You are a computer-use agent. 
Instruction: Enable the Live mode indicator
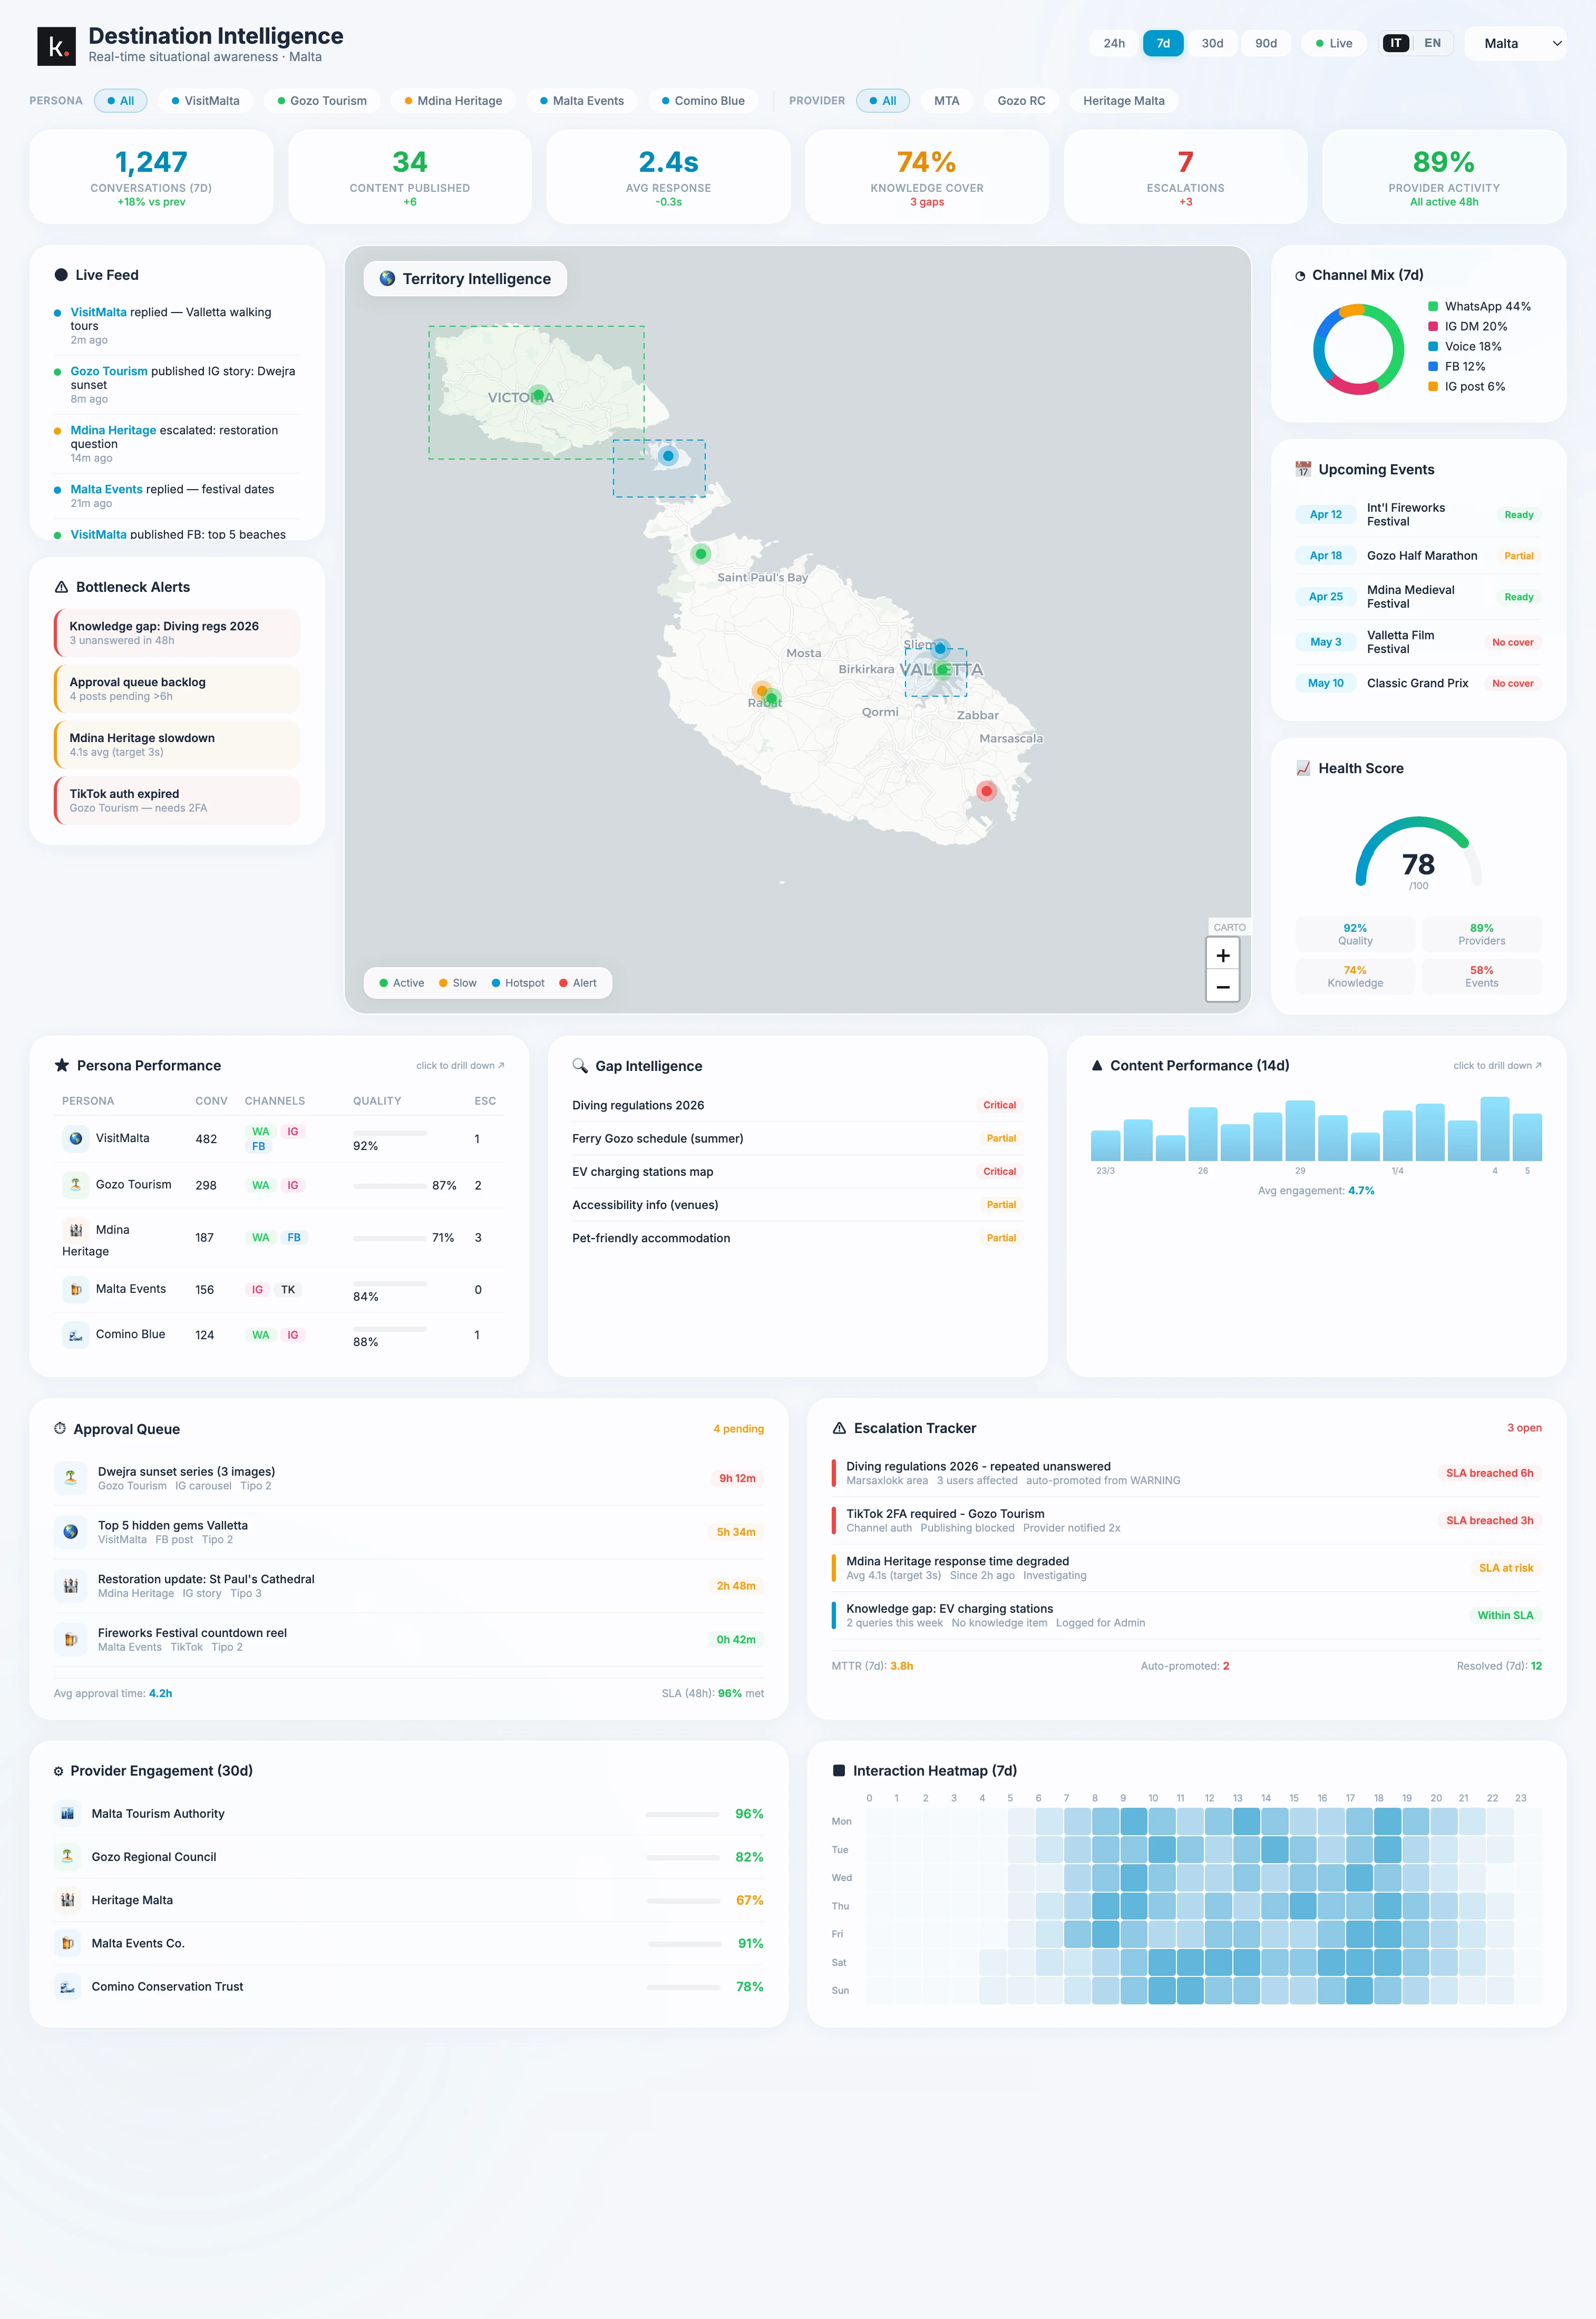coord(1334,43)
